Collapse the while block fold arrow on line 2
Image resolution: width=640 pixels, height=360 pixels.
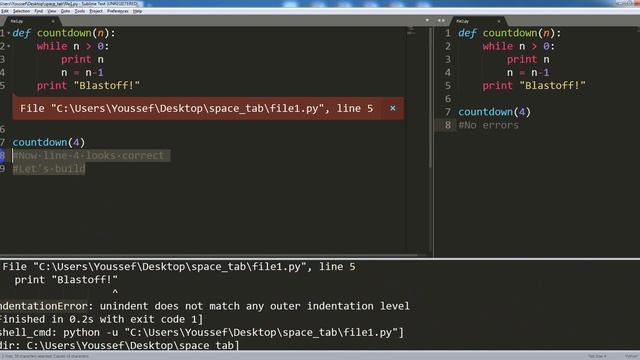[9, 46]
